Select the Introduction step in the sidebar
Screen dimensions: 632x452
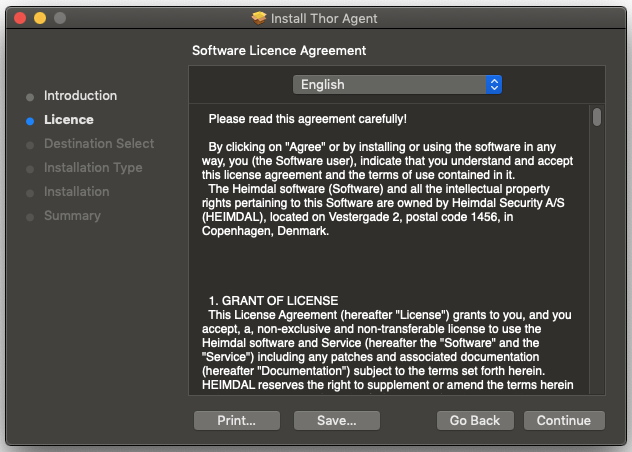80,96
